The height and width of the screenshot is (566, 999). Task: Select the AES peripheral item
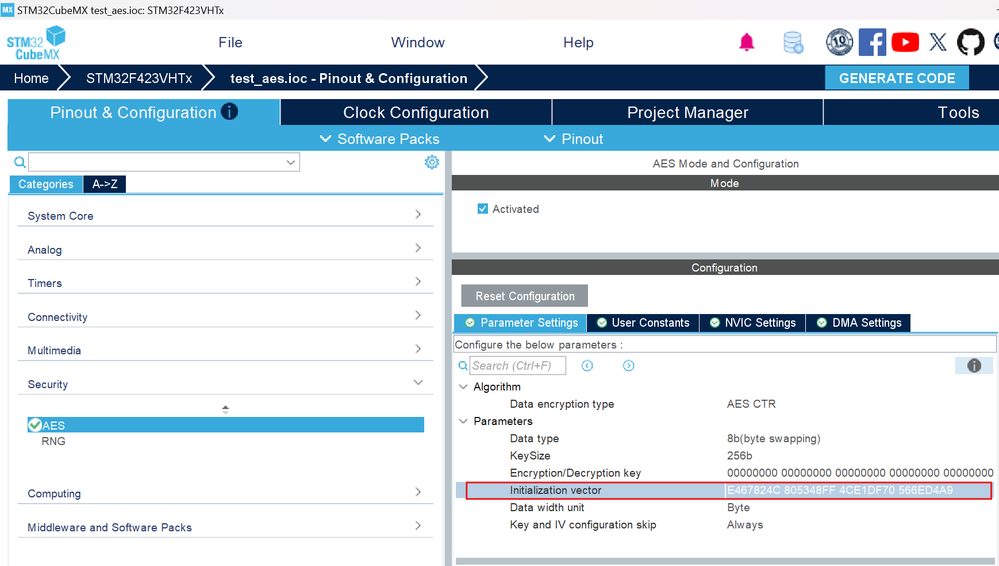coord(226,425)
